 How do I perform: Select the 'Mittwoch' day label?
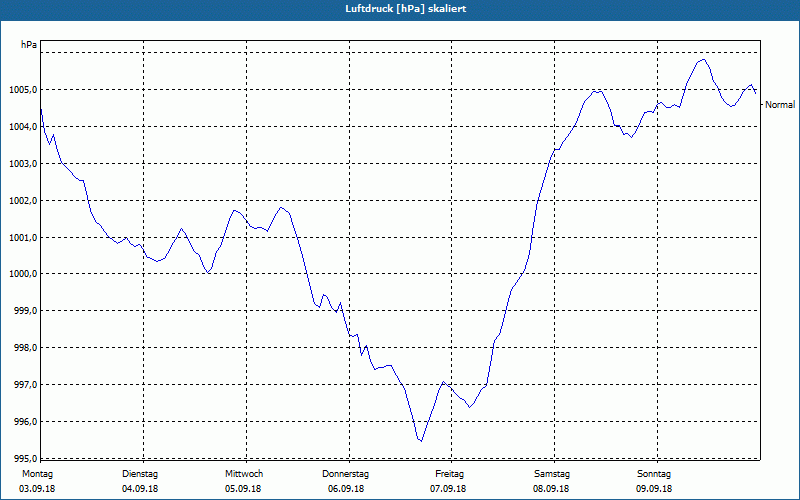[244, 474]
